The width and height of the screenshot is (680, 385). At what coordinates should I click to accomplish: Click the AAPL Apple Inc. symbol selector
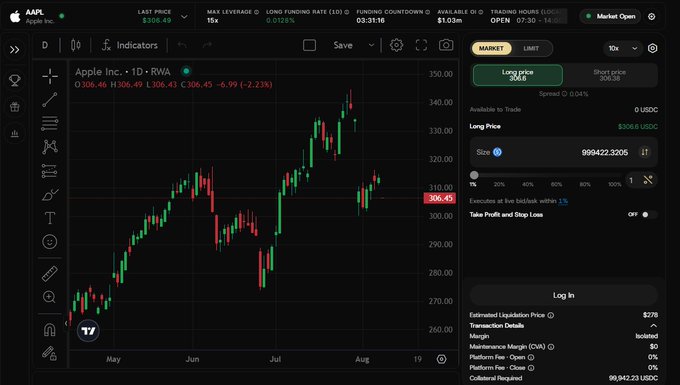[37, 16]
